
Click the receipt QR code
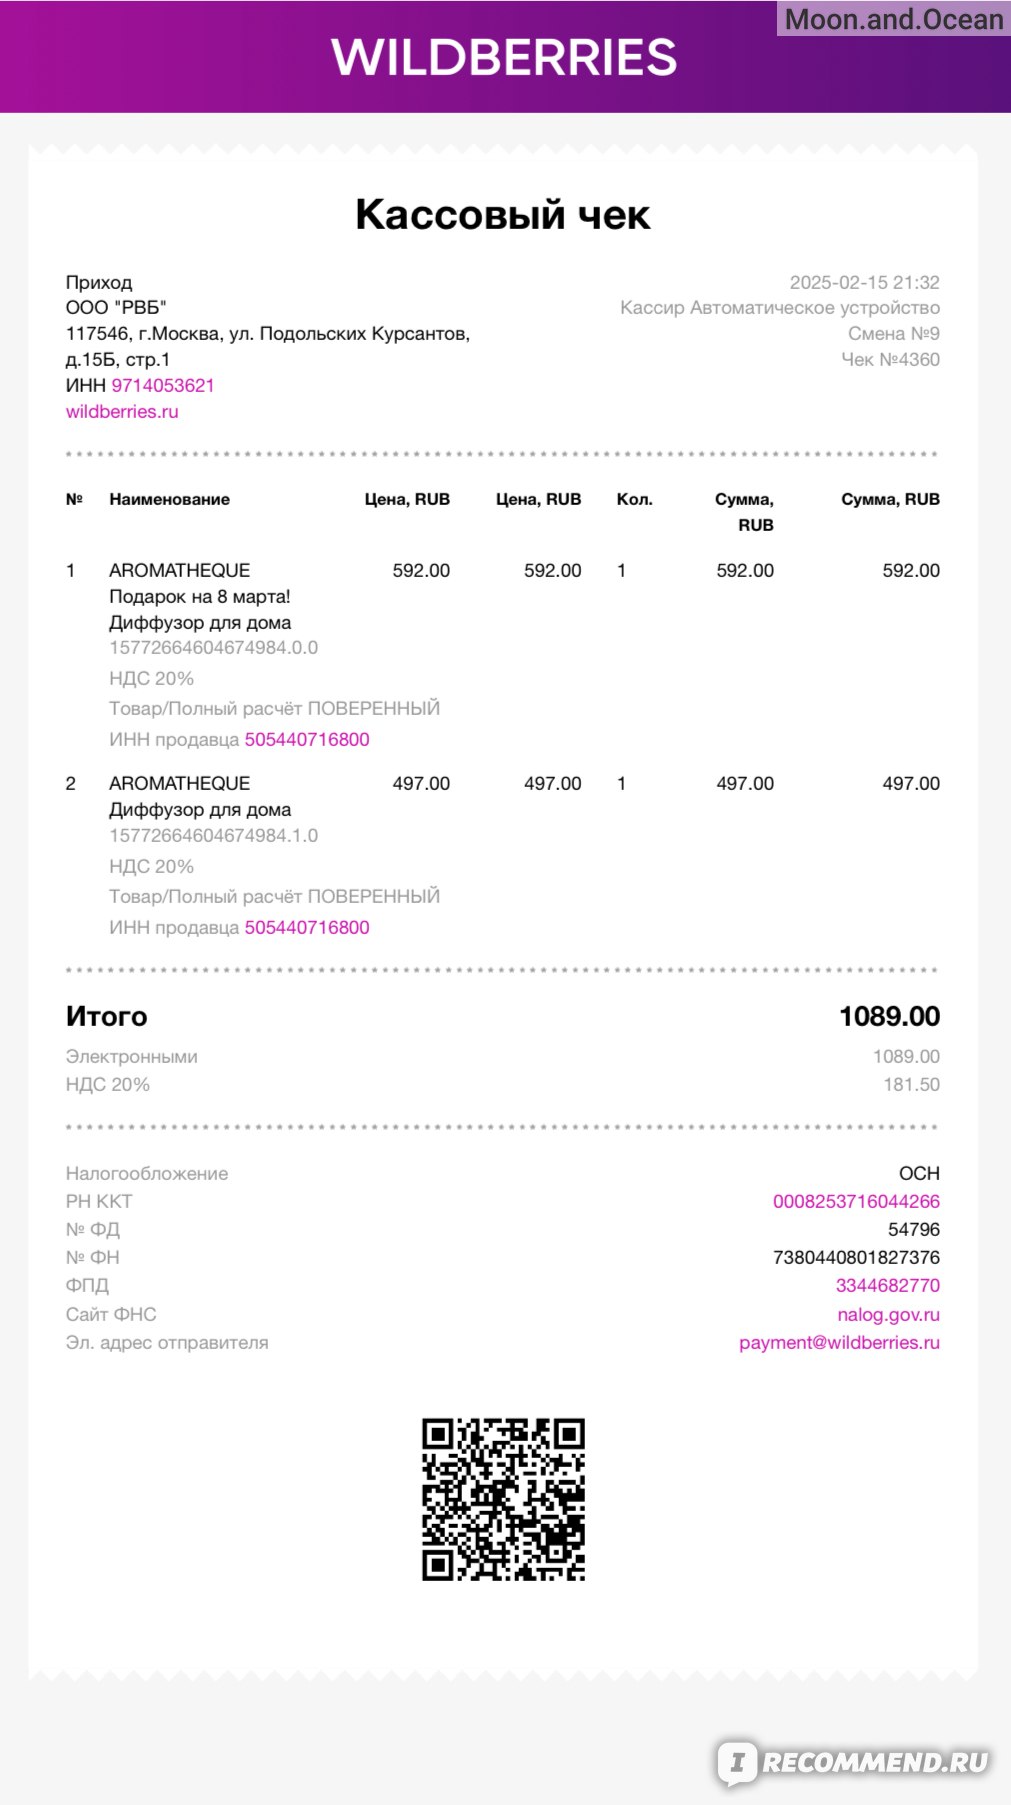[503, 1499]
